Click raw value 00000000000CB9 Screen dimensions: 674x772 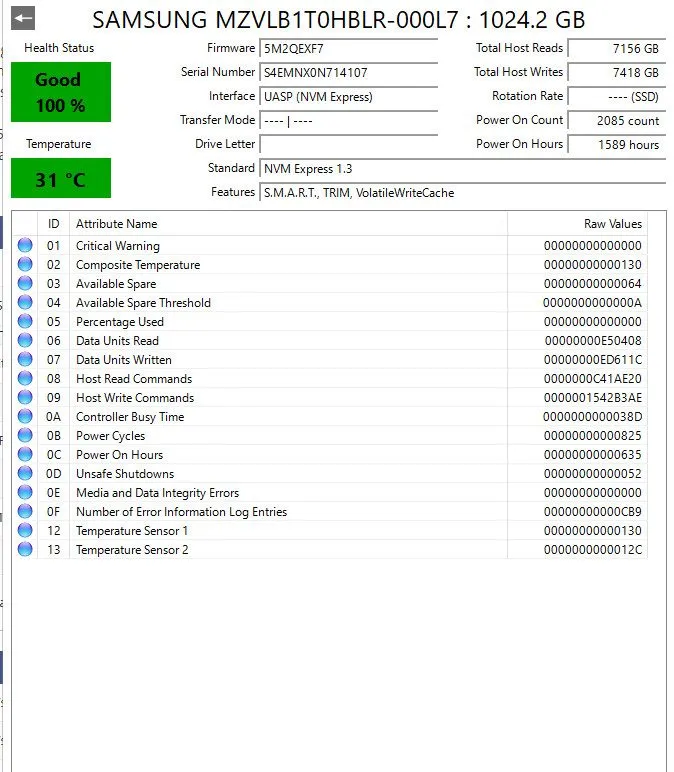click(593, 512)
